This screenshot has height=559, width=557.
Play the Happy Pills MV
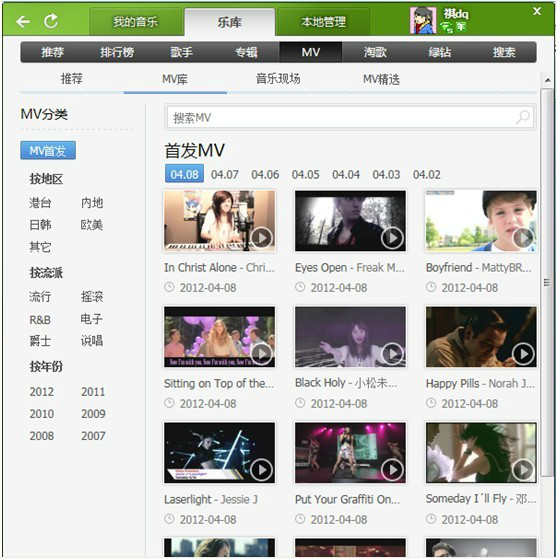(523, 354)
